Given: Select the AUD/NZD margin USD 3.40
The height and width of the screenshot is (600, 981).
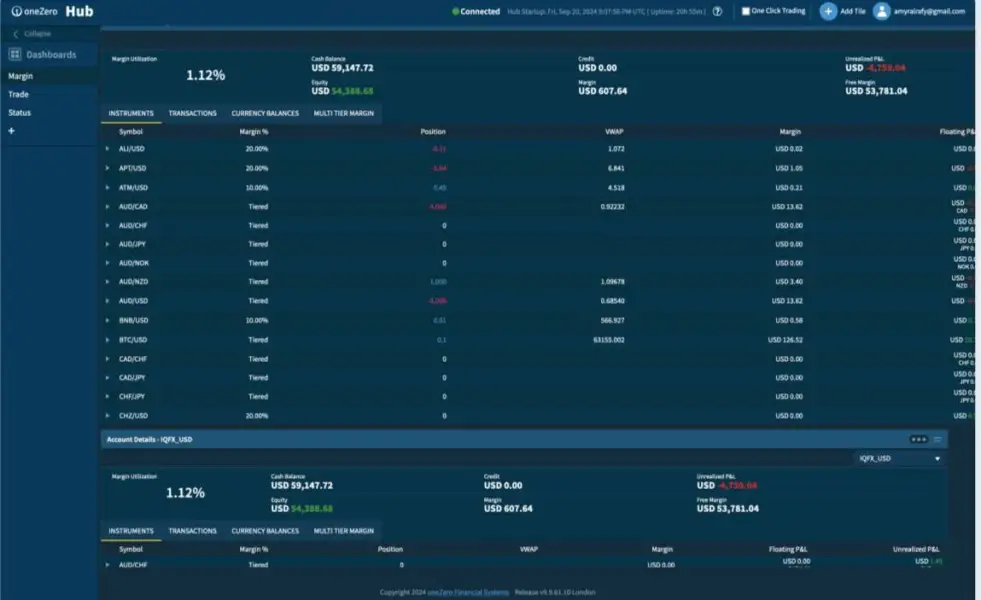Looking at the screenshot, I should [789, 282].
